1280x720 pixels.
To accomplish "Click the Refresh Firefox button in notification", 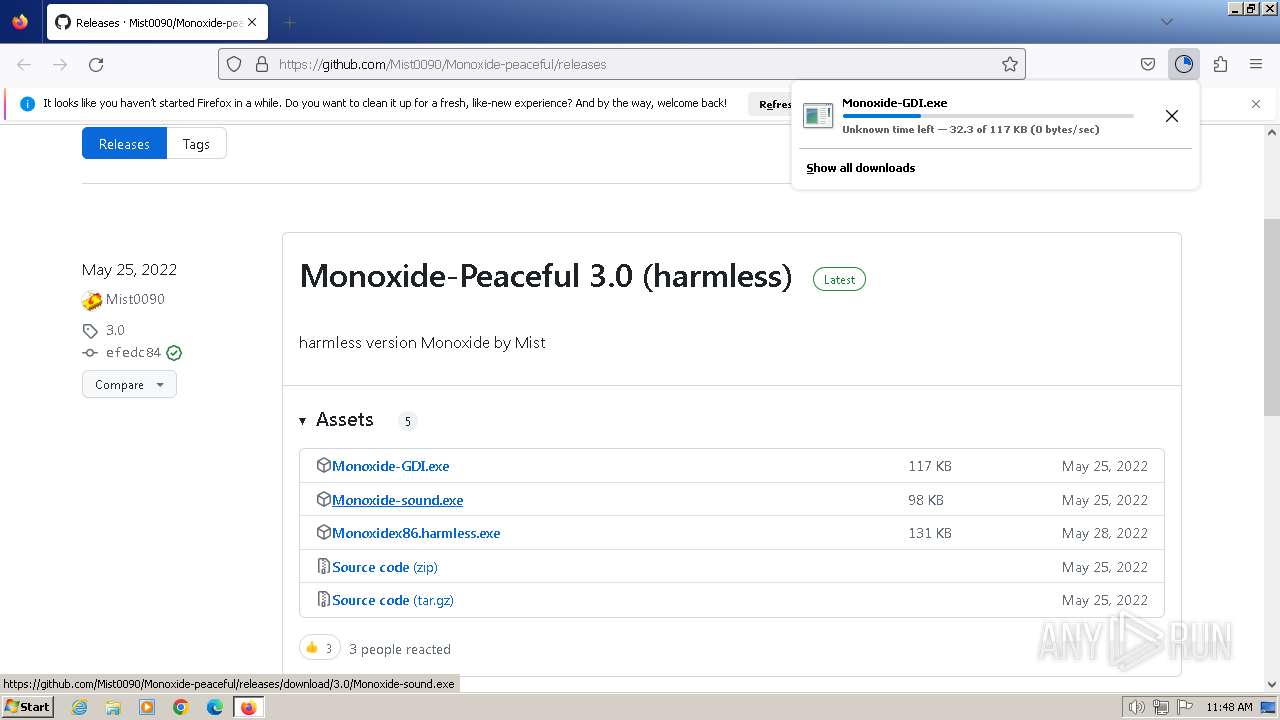I will point(771,104).
